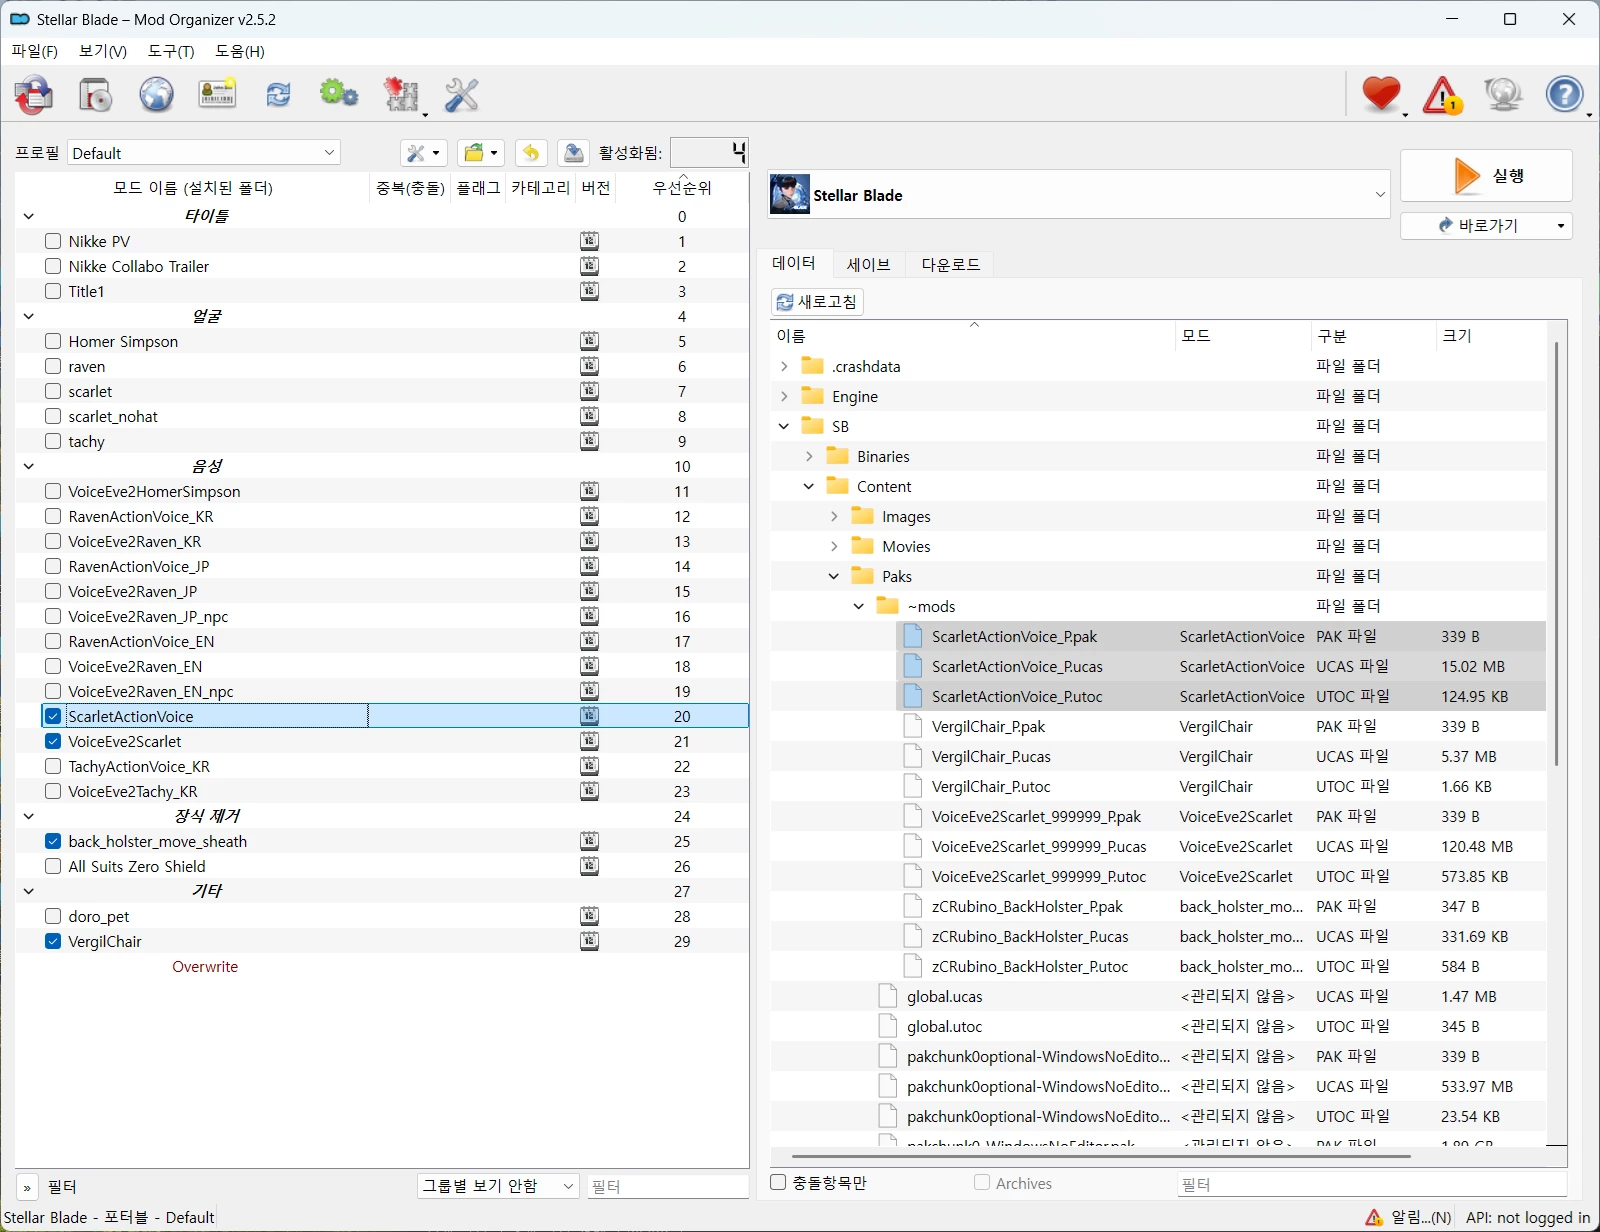
Task: Click the data tree horizontal scrollbar
Action: (x=1100, y=1156)
